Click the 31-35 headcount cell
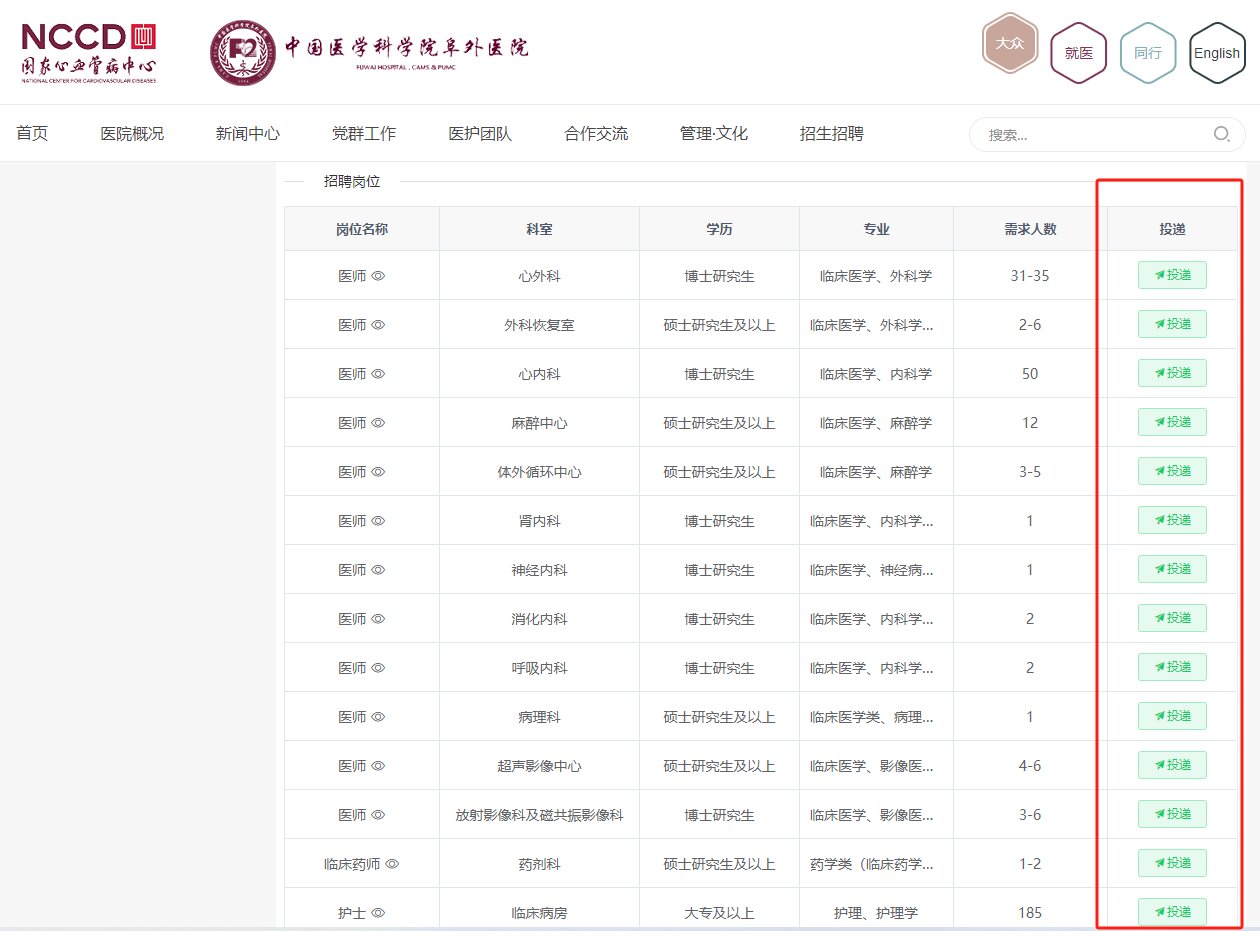The image size is (1260, 931). pos(1030,276)
